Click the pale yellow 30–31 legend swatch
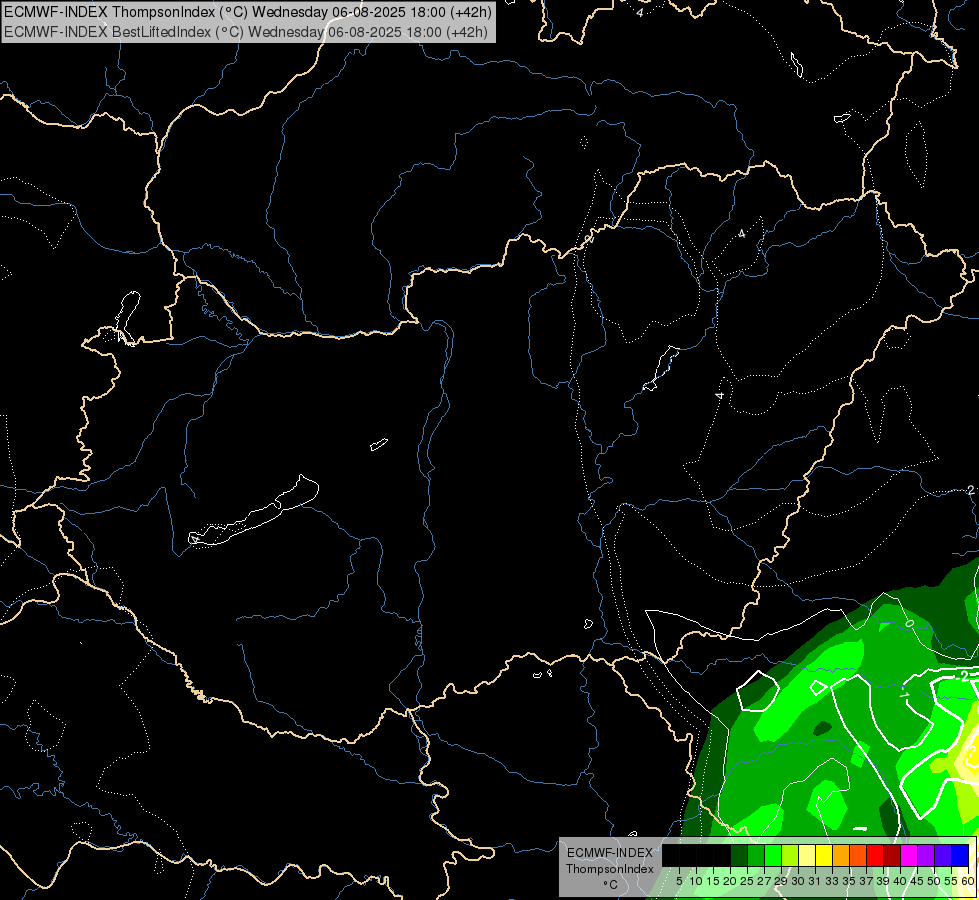Image resolution: width=979 pixels, height=900 pixels. tap(807, 855)
